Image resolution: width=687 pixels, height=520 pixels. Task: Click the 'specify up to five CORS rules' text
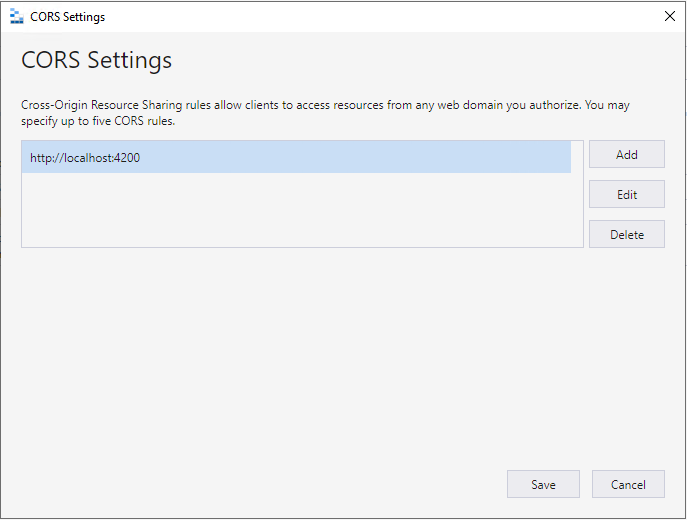[98, 121]
